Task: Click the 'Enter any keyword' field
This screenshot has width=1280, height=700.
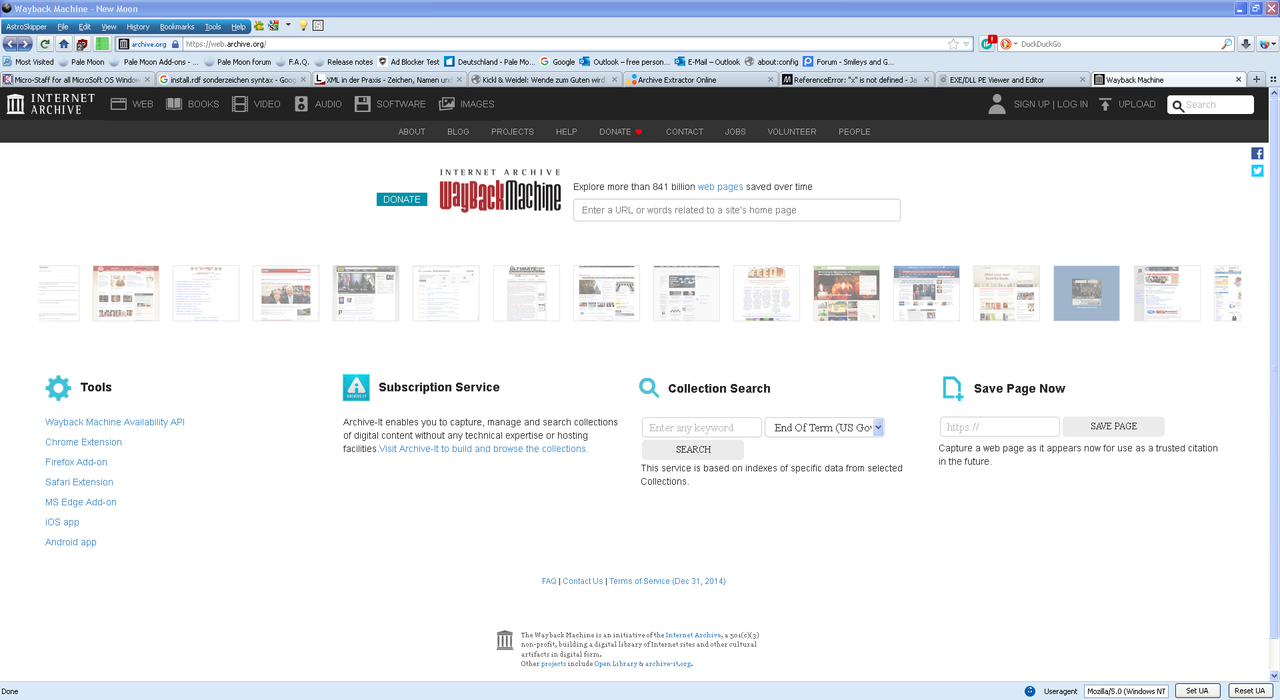Action: pyautogui.click(x=702, y=427)
